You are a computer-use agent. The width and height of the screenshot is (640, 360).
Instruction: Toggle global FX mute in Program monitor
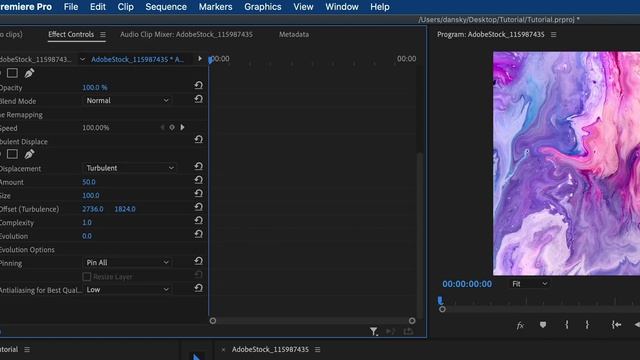click(x=520, y=325)
